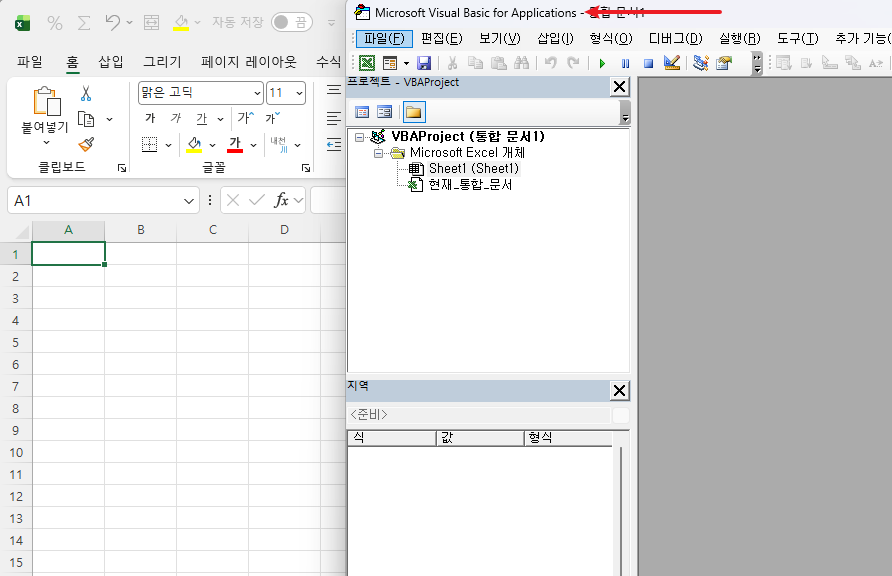The height and width of the screenshot is (576, 892).
Task: Apply yellow fill color in 글꼴 group
Action: pos(194,145)
